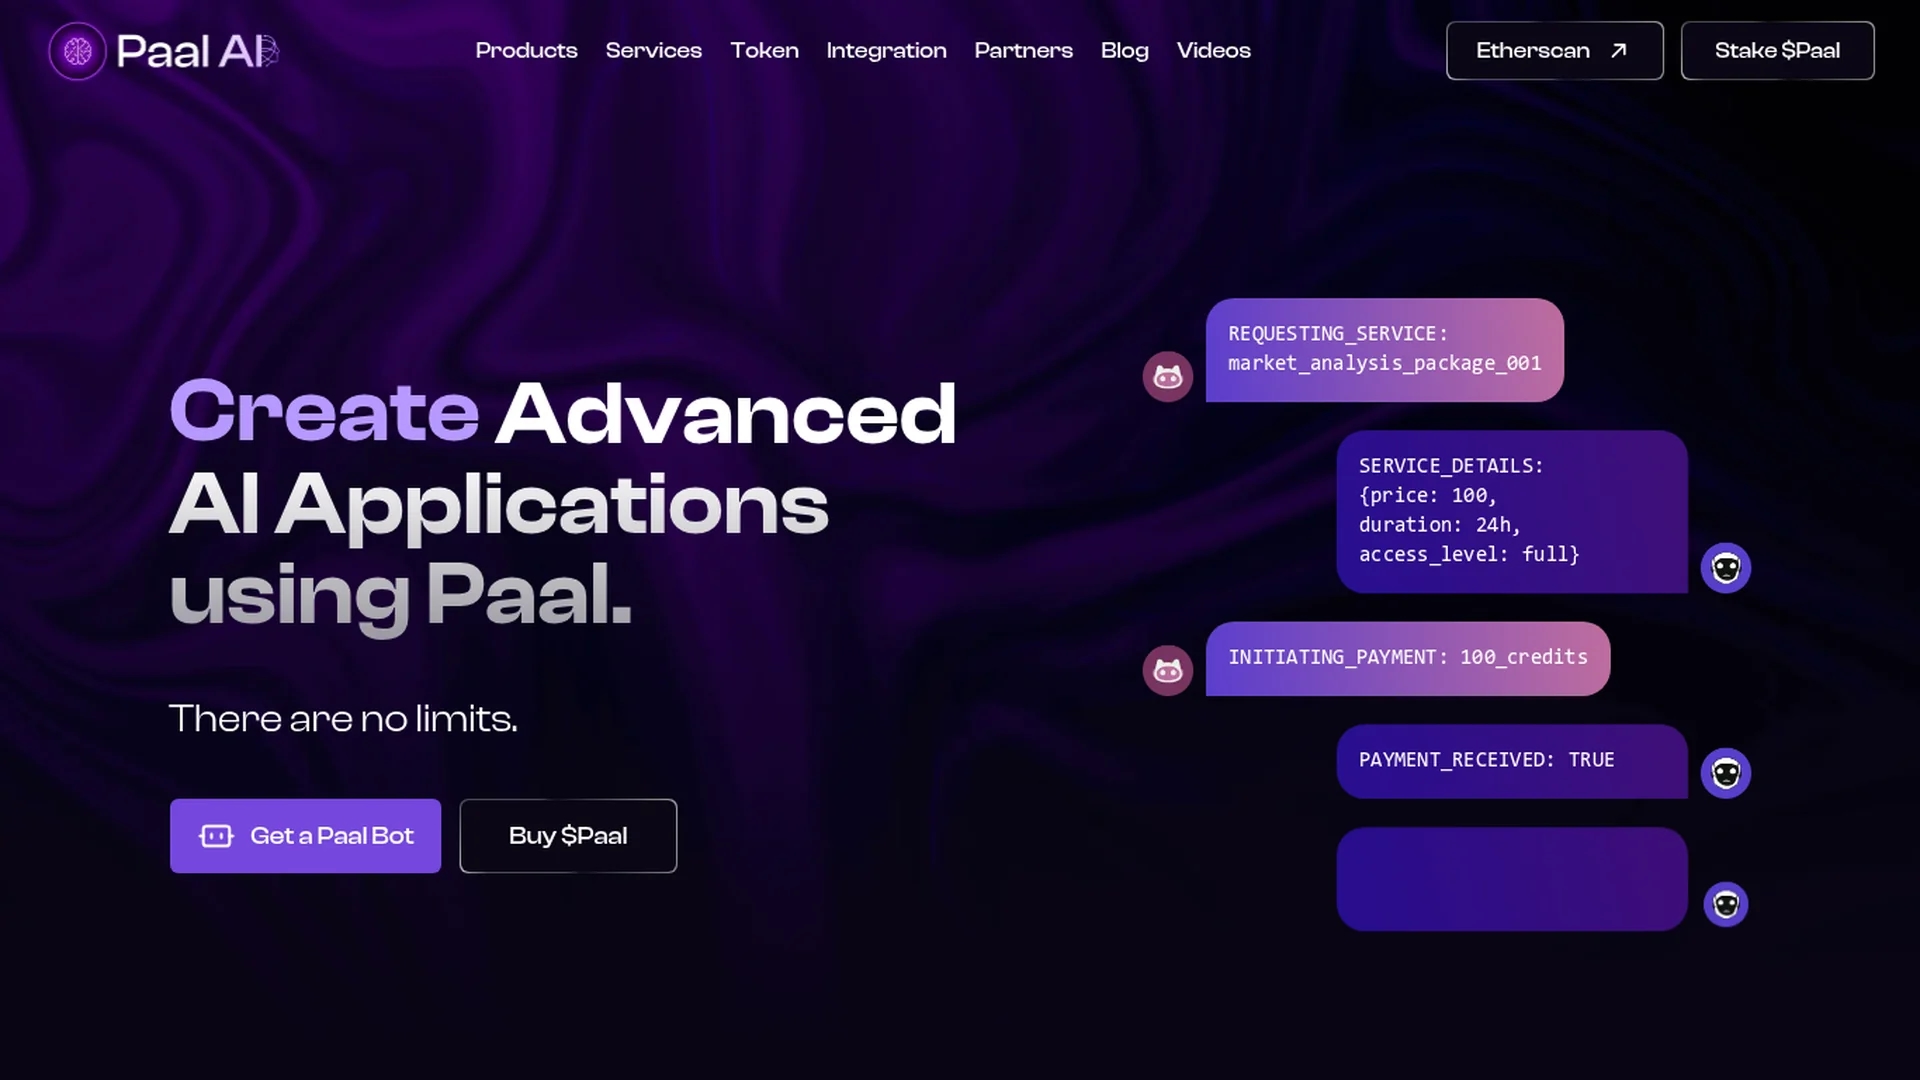This screenshot has width=1920, height=1080.
Task: Click the Get a Paal Bot button
Action: (x=305, y=836)
